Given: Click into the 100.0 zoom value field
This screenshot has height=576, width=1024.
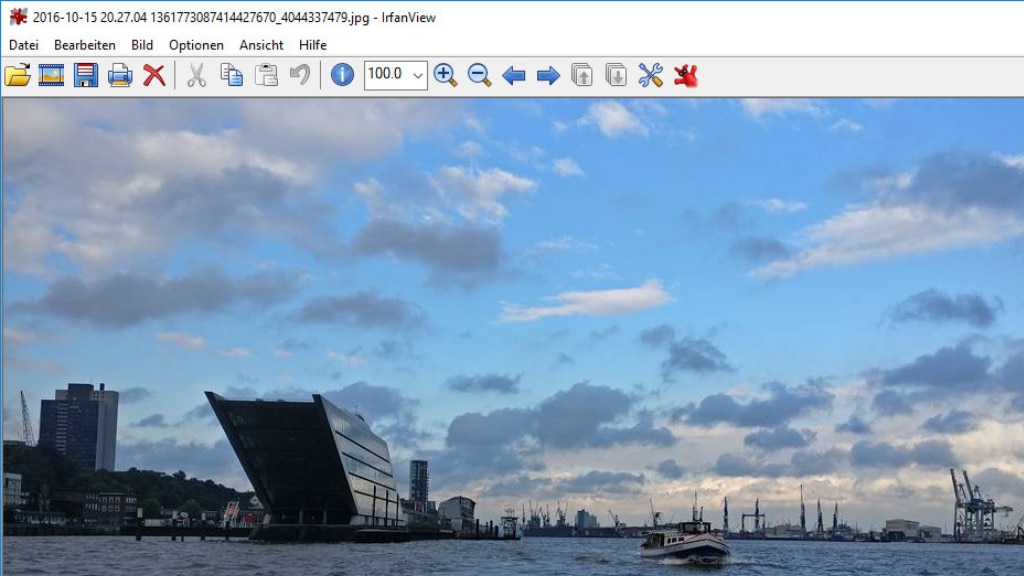Looking at the screenshot, I should click(385, 75).
